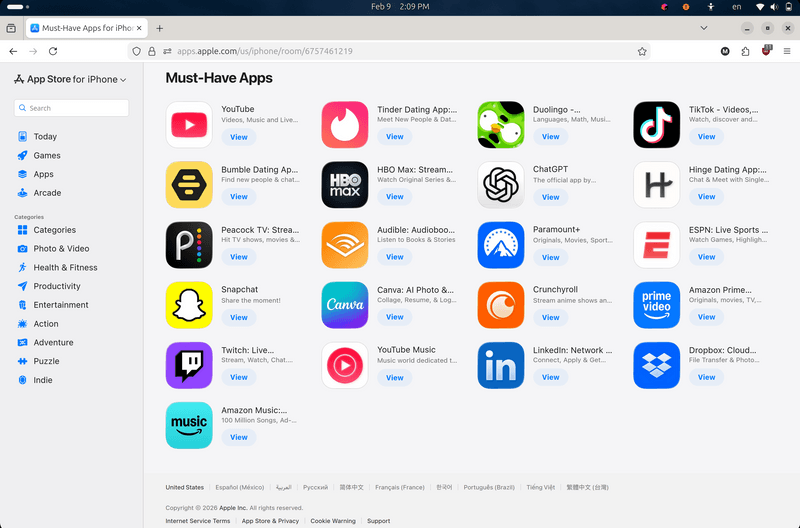Open the YouTube app icon

point(189,124)
